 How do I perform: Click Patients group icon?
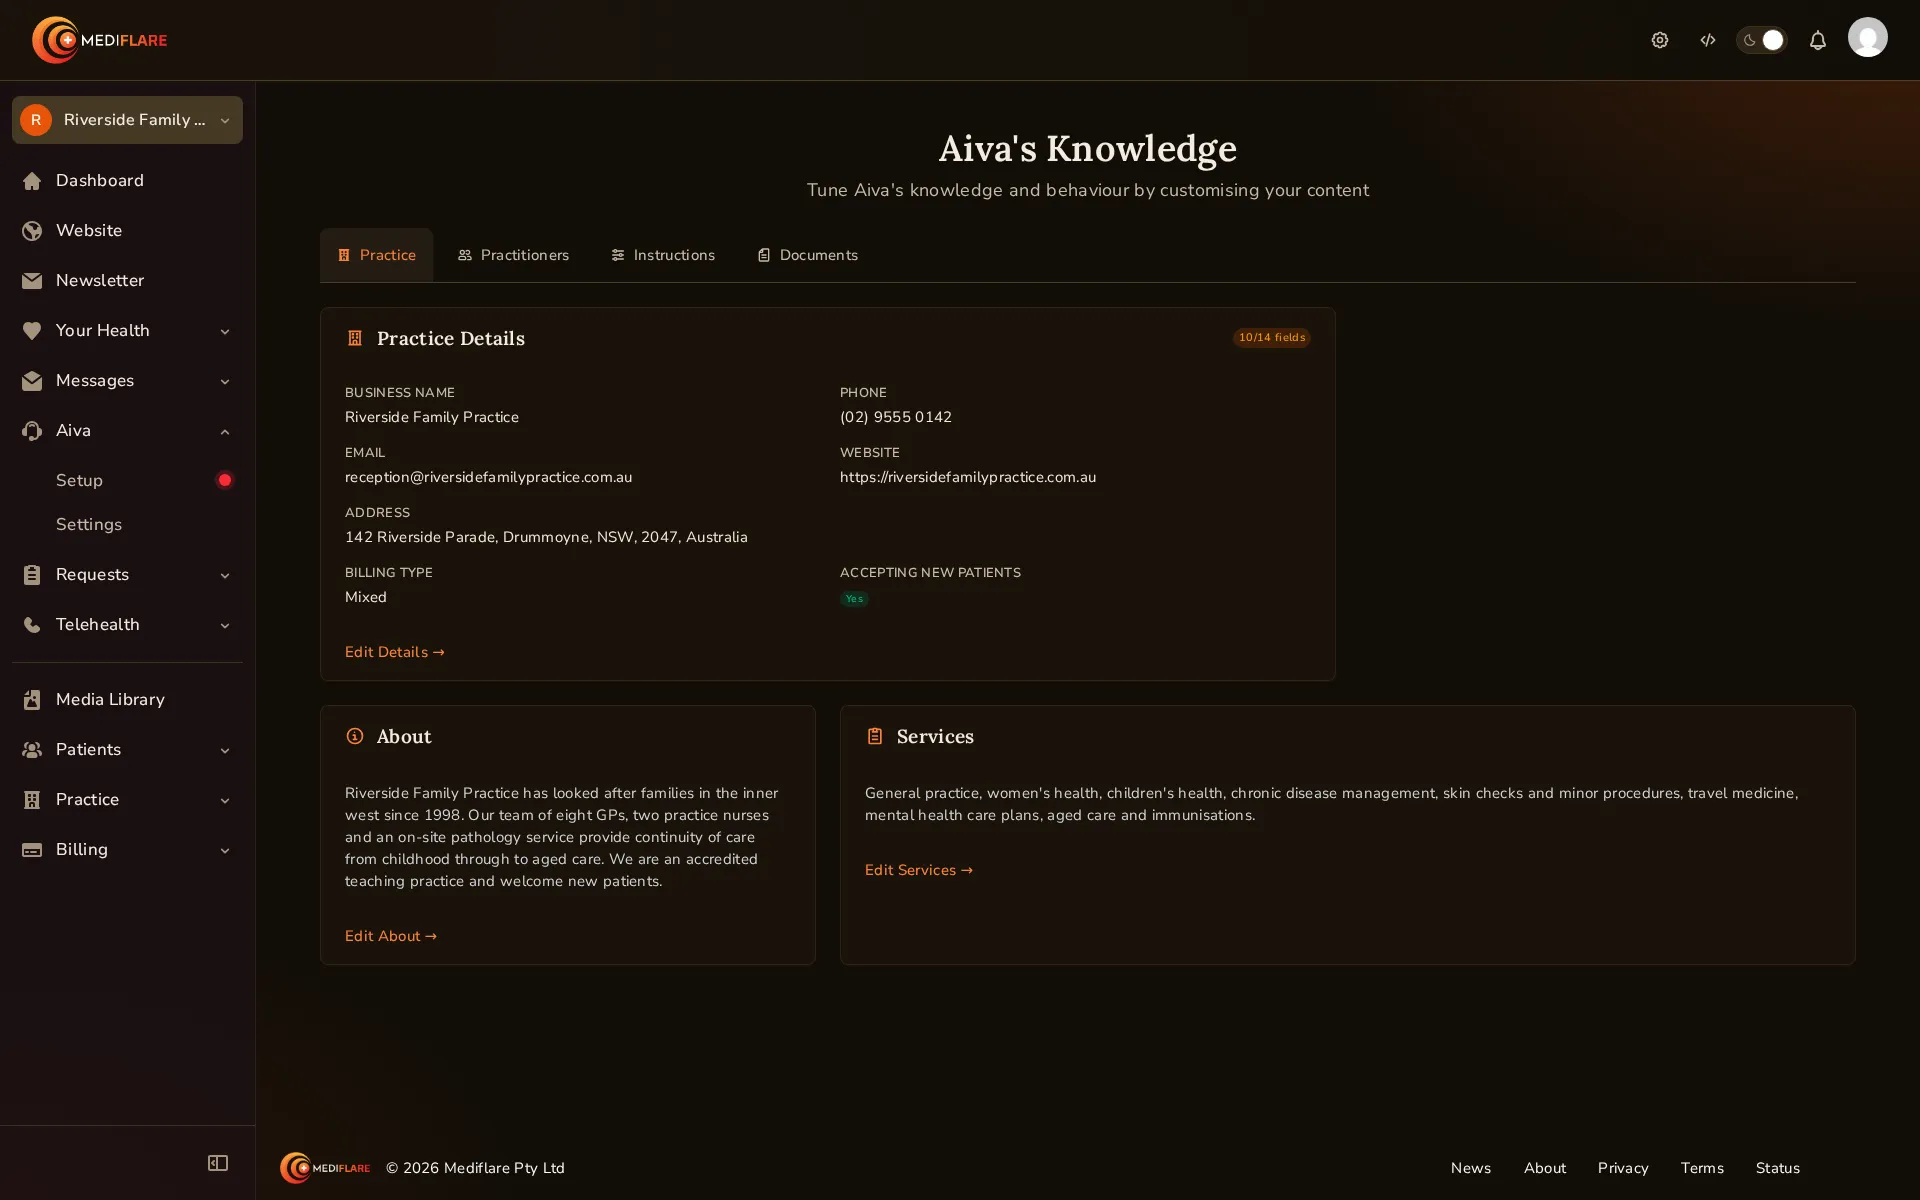tap(32, 750)
